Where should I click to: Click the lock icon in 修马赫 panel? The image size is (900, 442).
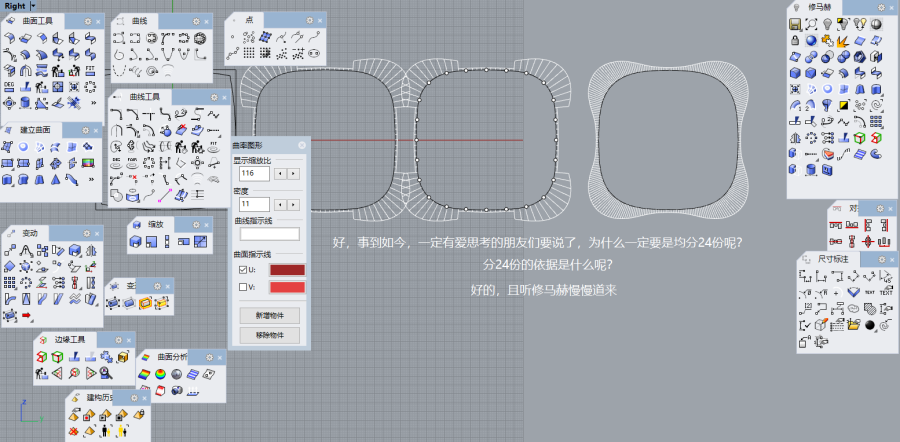(x=794, y=40)
